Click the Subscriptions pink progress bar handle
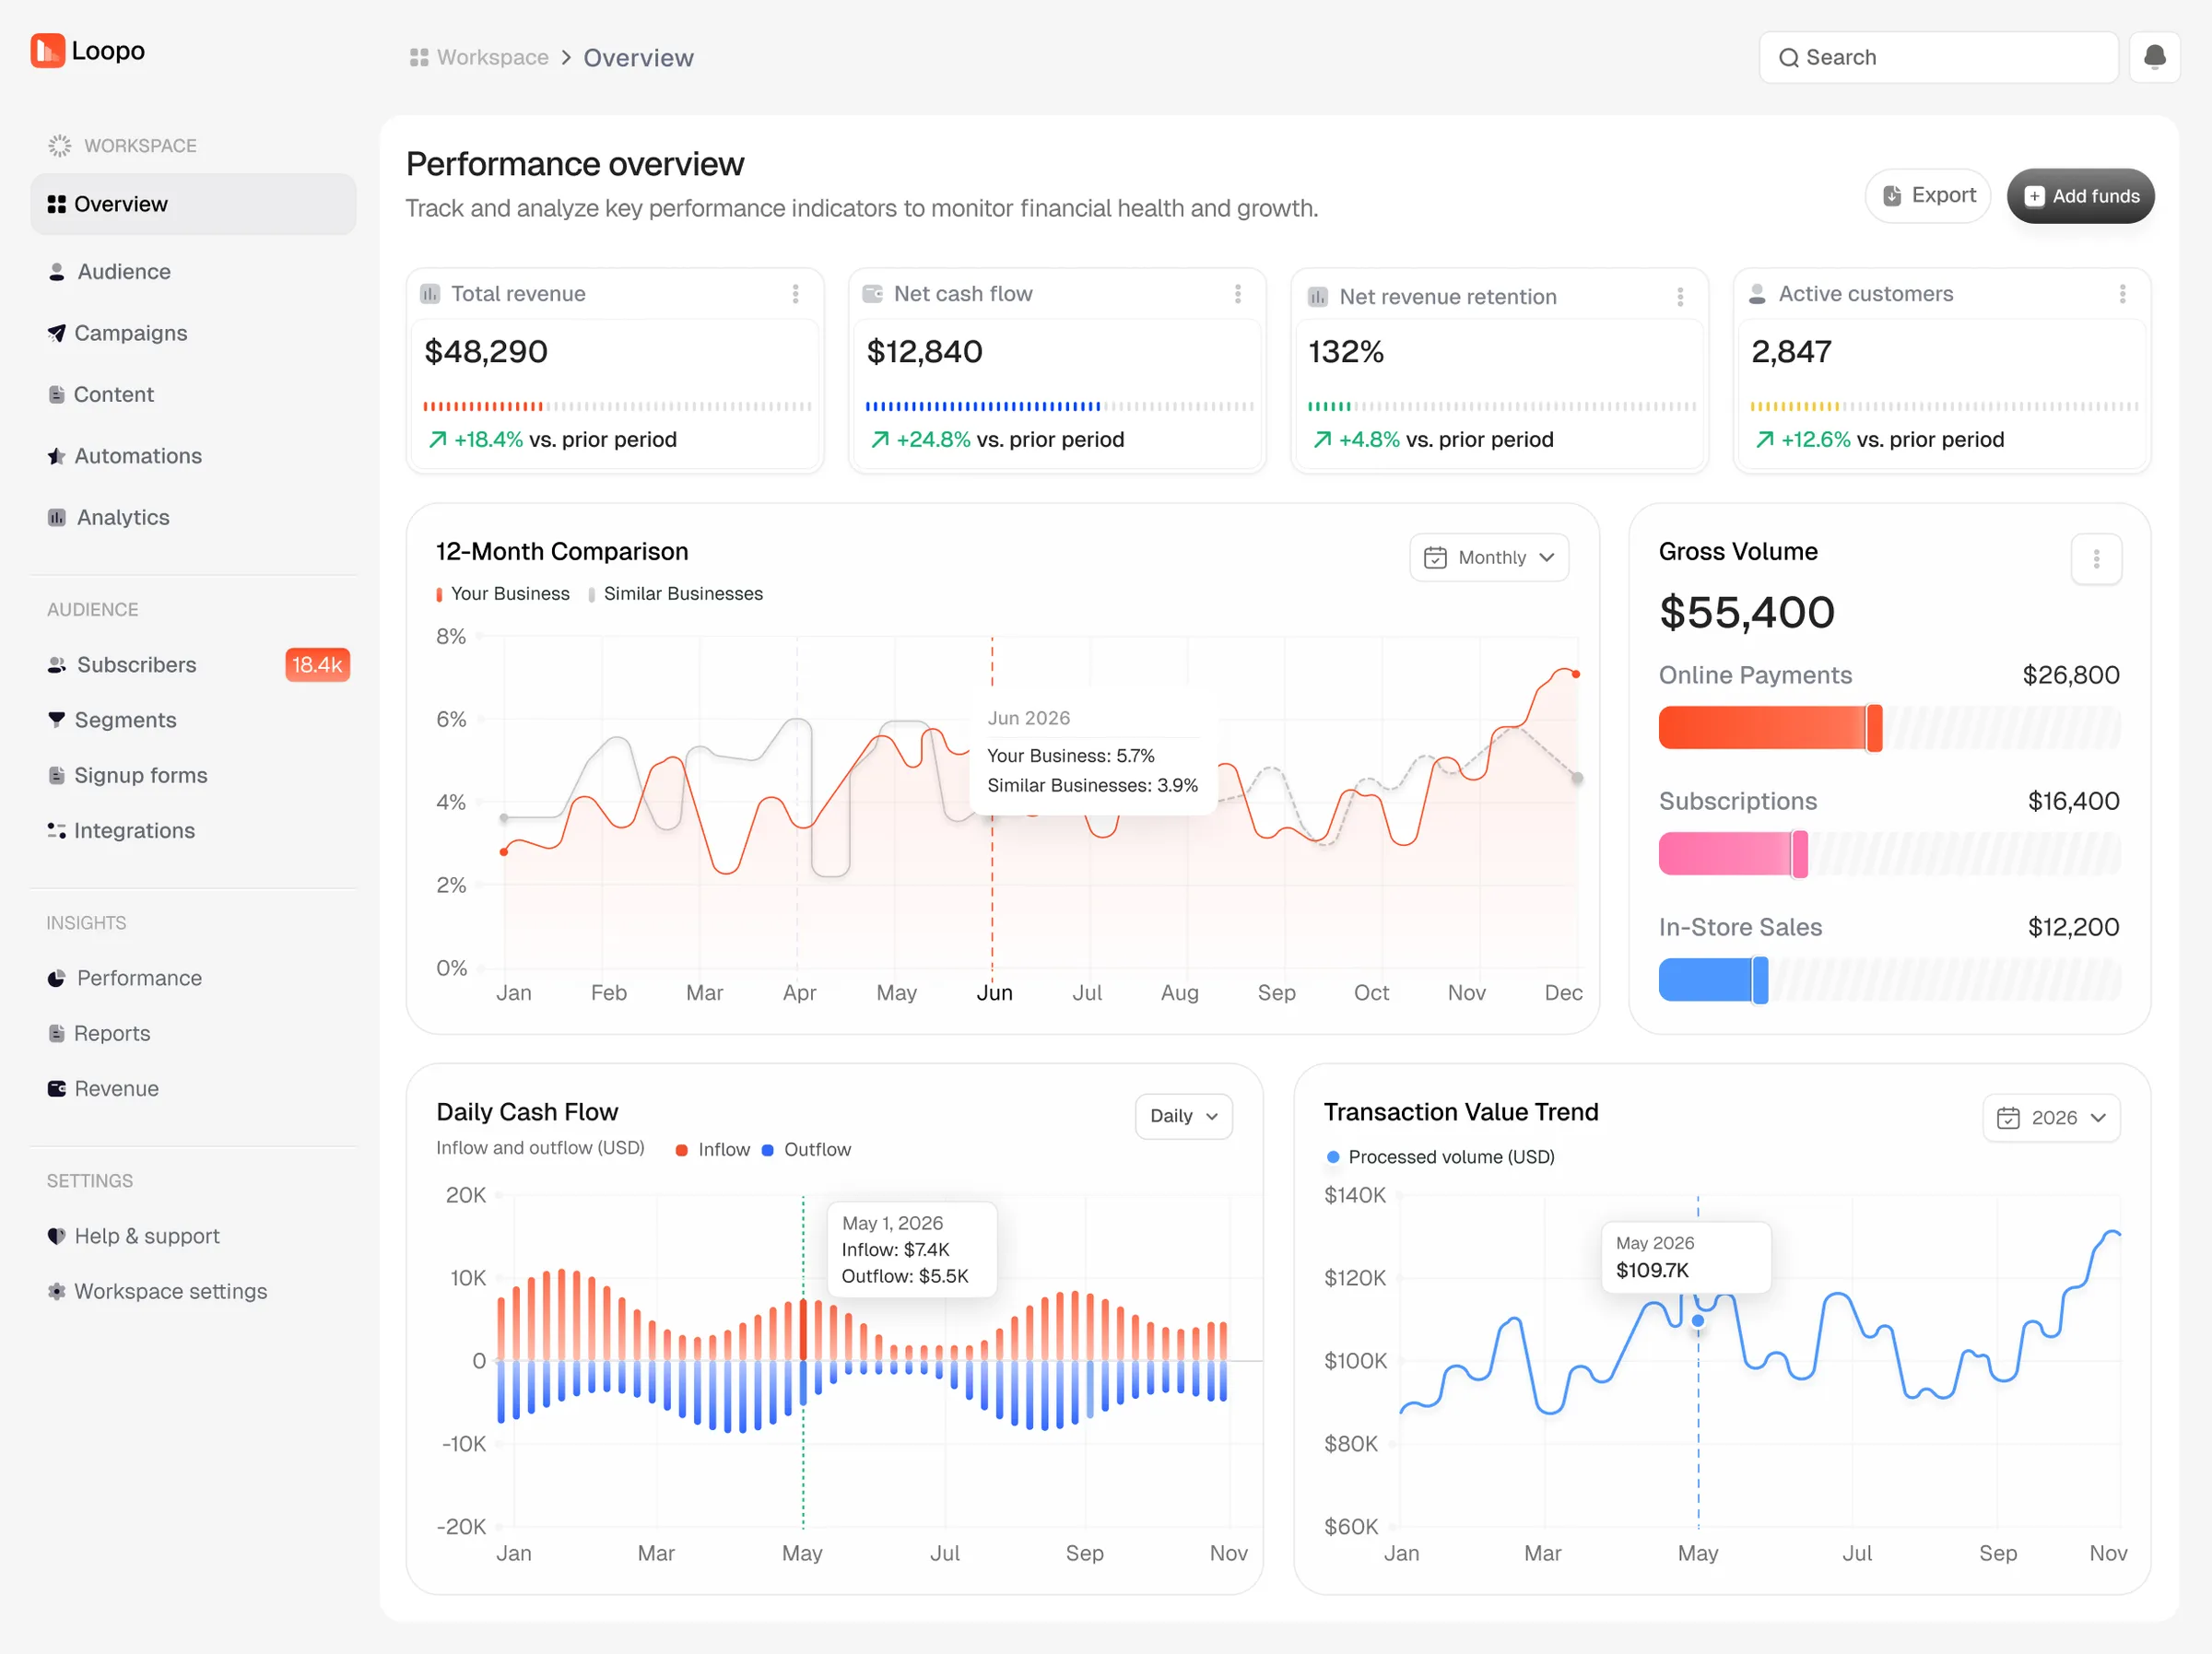 (x=1800, y=854)
